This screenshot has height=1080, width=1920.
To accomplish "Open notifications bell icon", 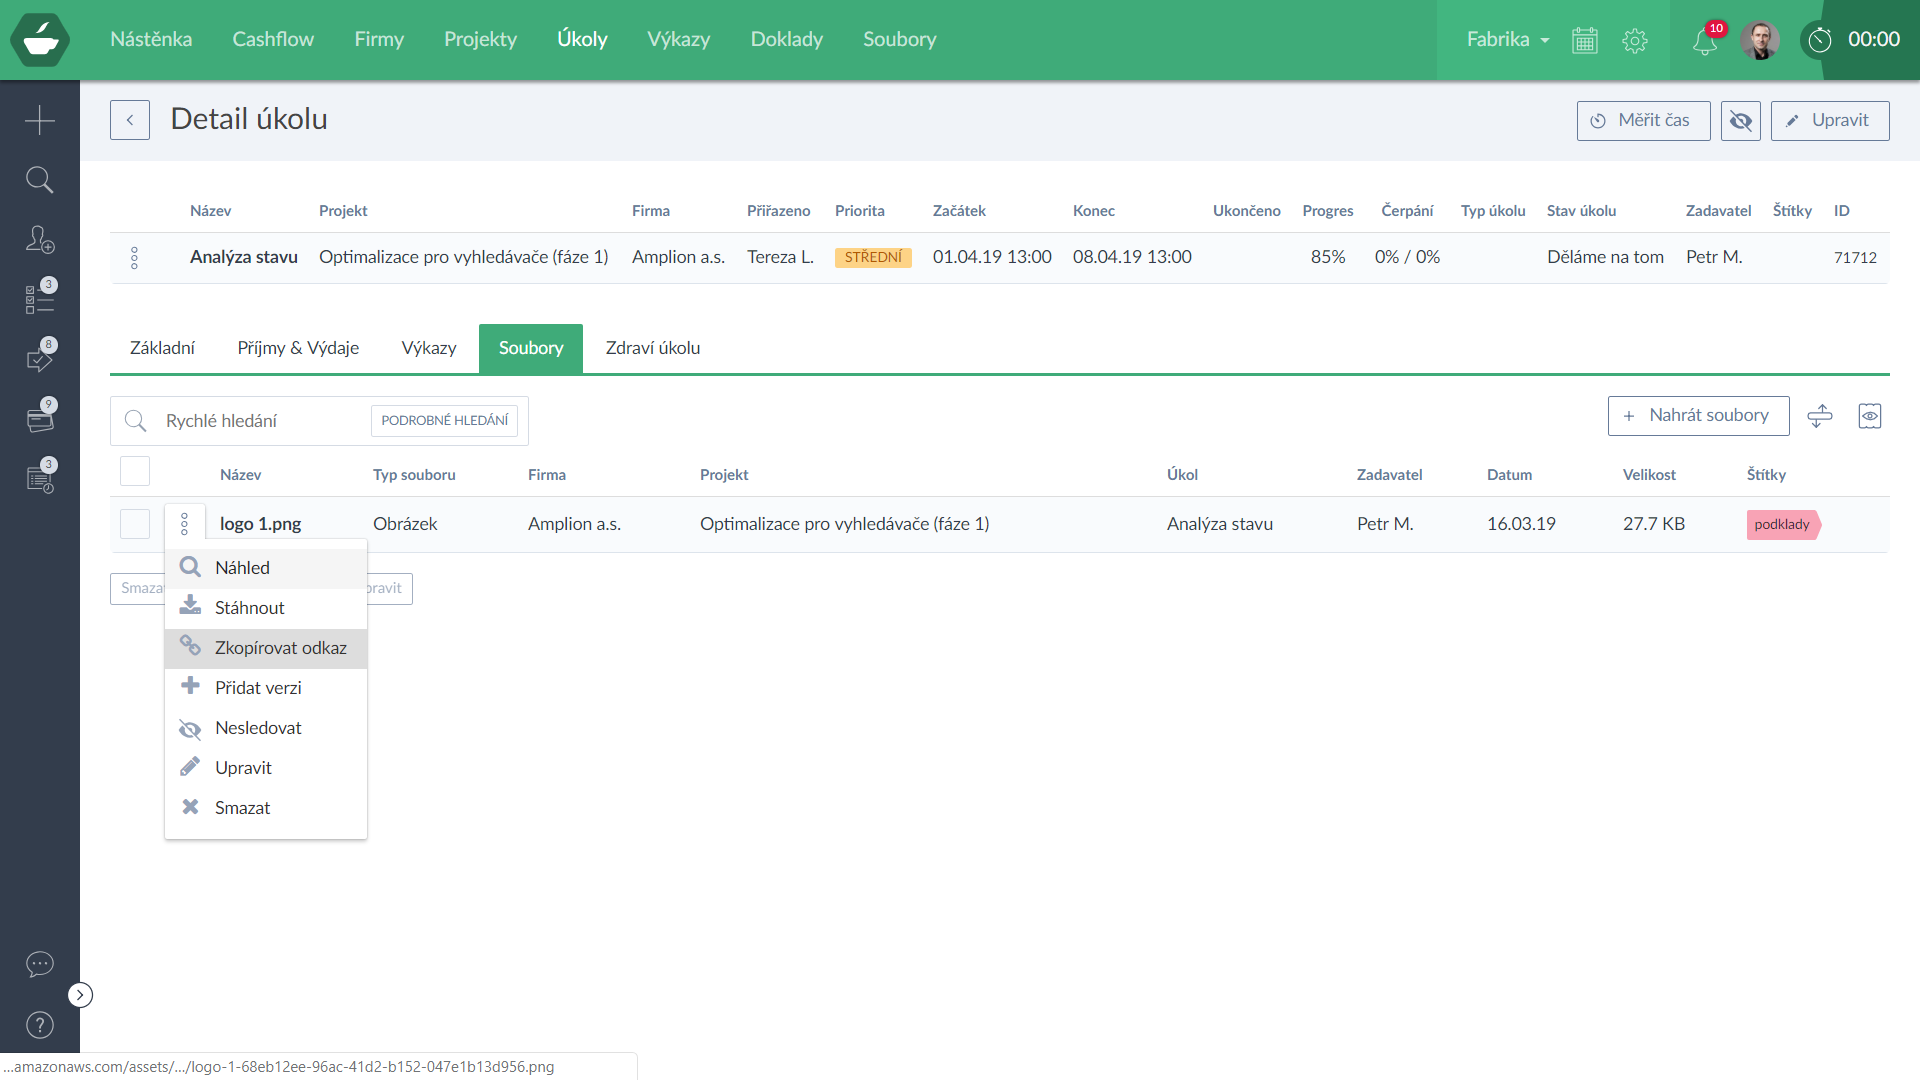I will [x=1704, y=41].
